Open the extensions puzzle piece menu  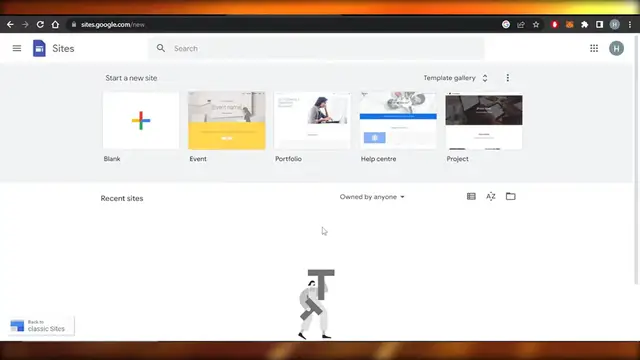(x=584, y=24)
